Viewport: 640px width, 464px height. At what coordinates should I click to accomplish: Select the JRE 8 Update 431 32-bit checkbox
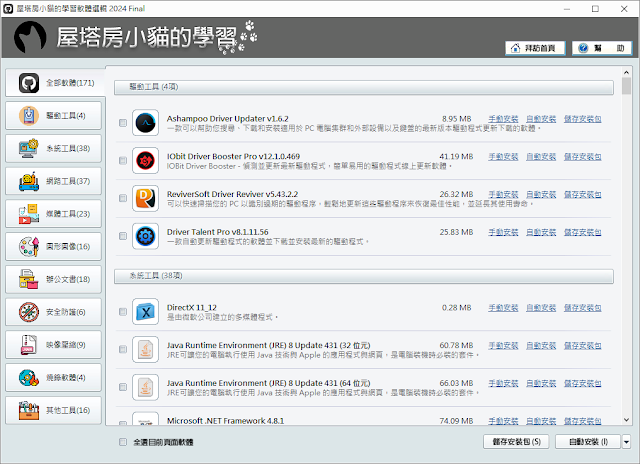tap(123, 349)
